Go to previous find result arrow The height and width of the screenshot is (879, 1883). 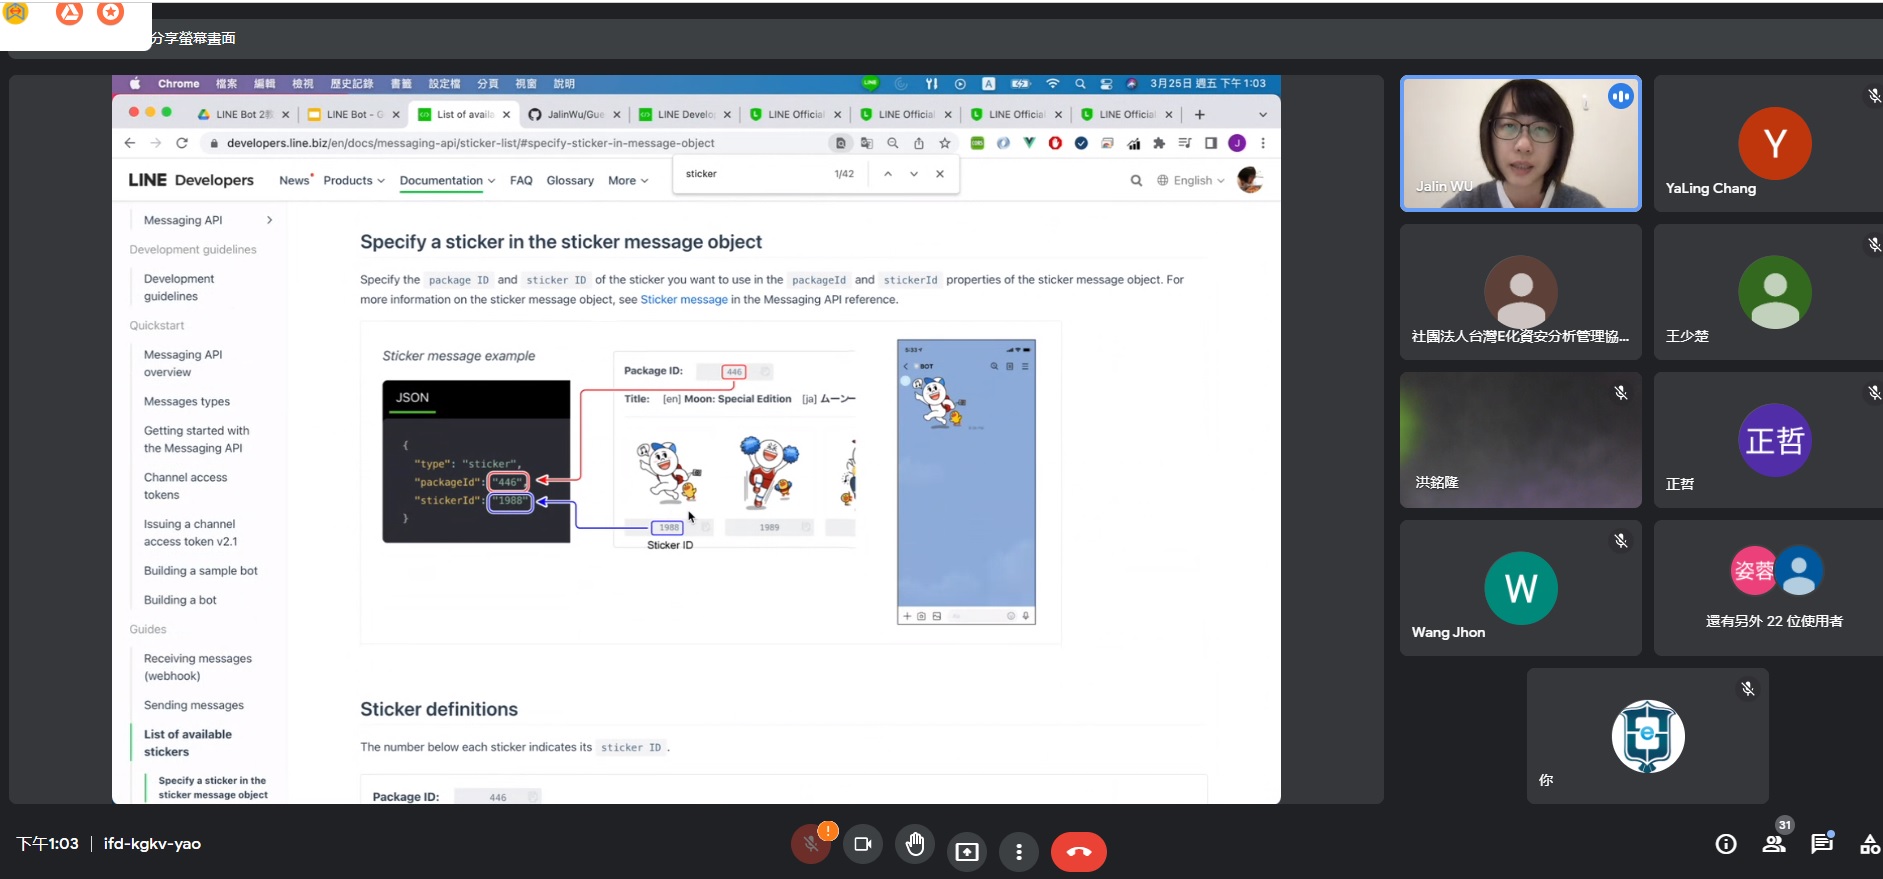click(x=887, y=174)
